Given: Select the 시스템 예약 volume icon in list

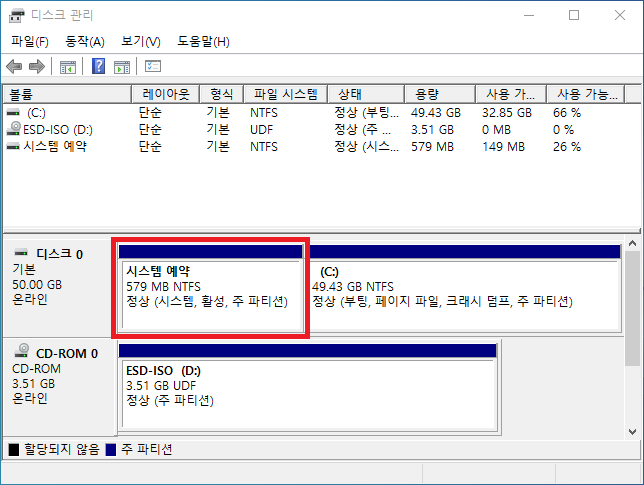Looking at the screenshot, I should 13,146.
